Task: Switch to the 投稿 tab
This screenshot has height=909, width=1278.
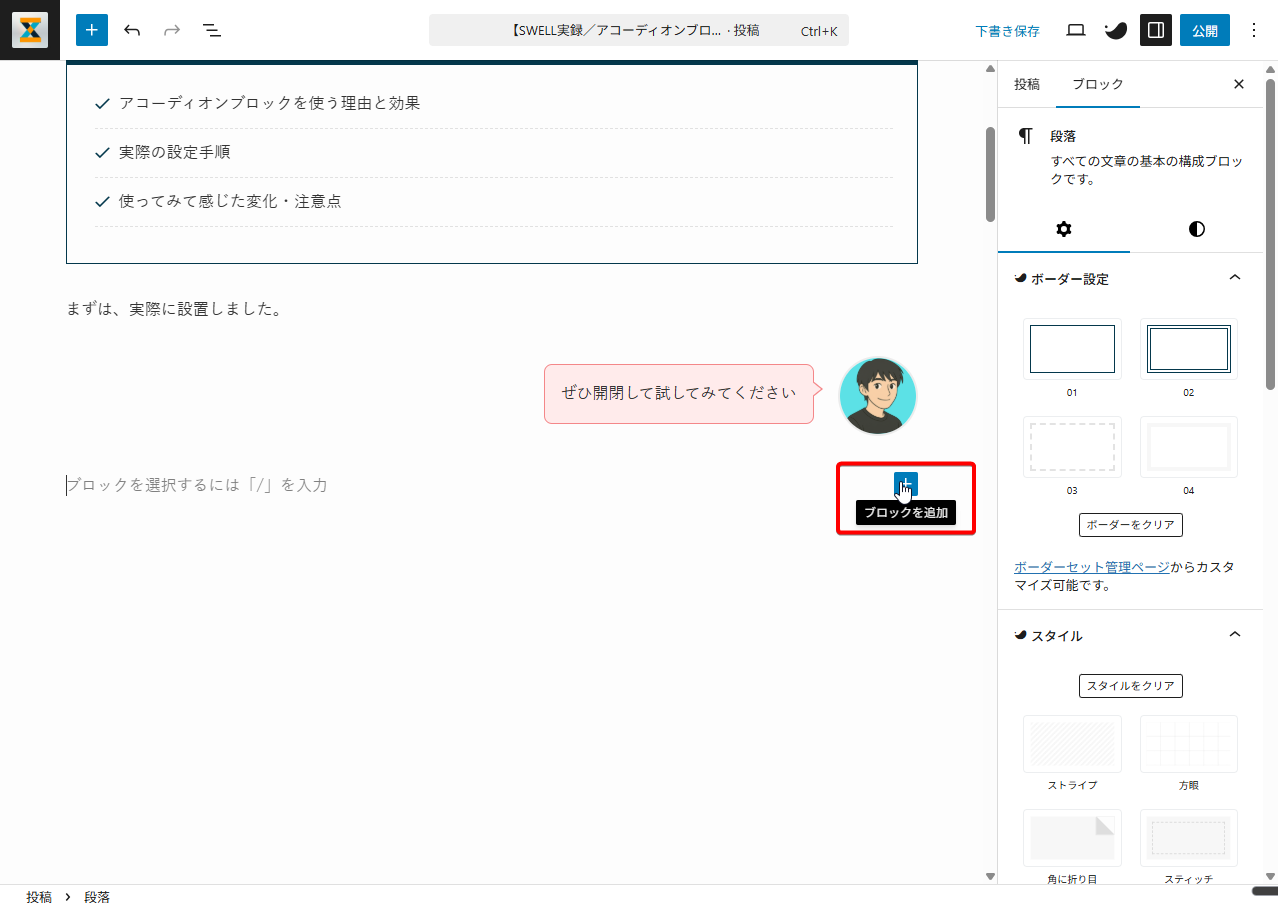Action: [1027, 84]
